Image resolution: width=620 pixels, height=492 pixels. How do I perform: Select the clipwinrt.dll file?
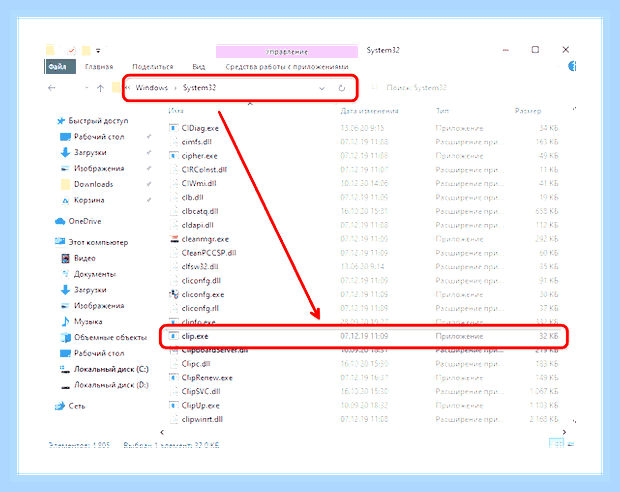pyautogui.click(x=202, y=419)
